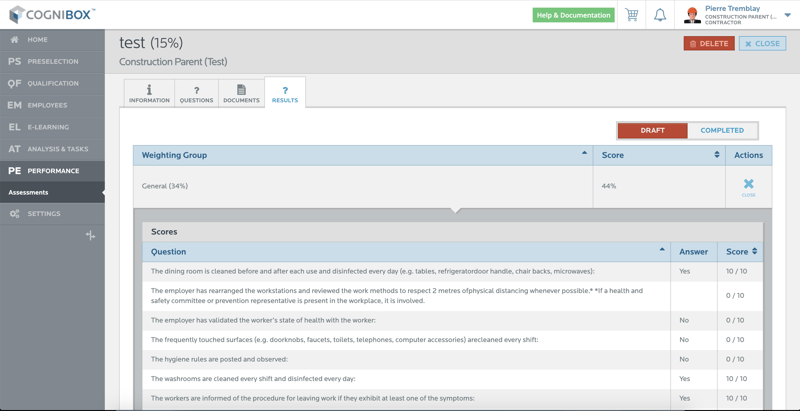Click the dining room cleaned question row
Screen dimensions: 800x411
453,271
